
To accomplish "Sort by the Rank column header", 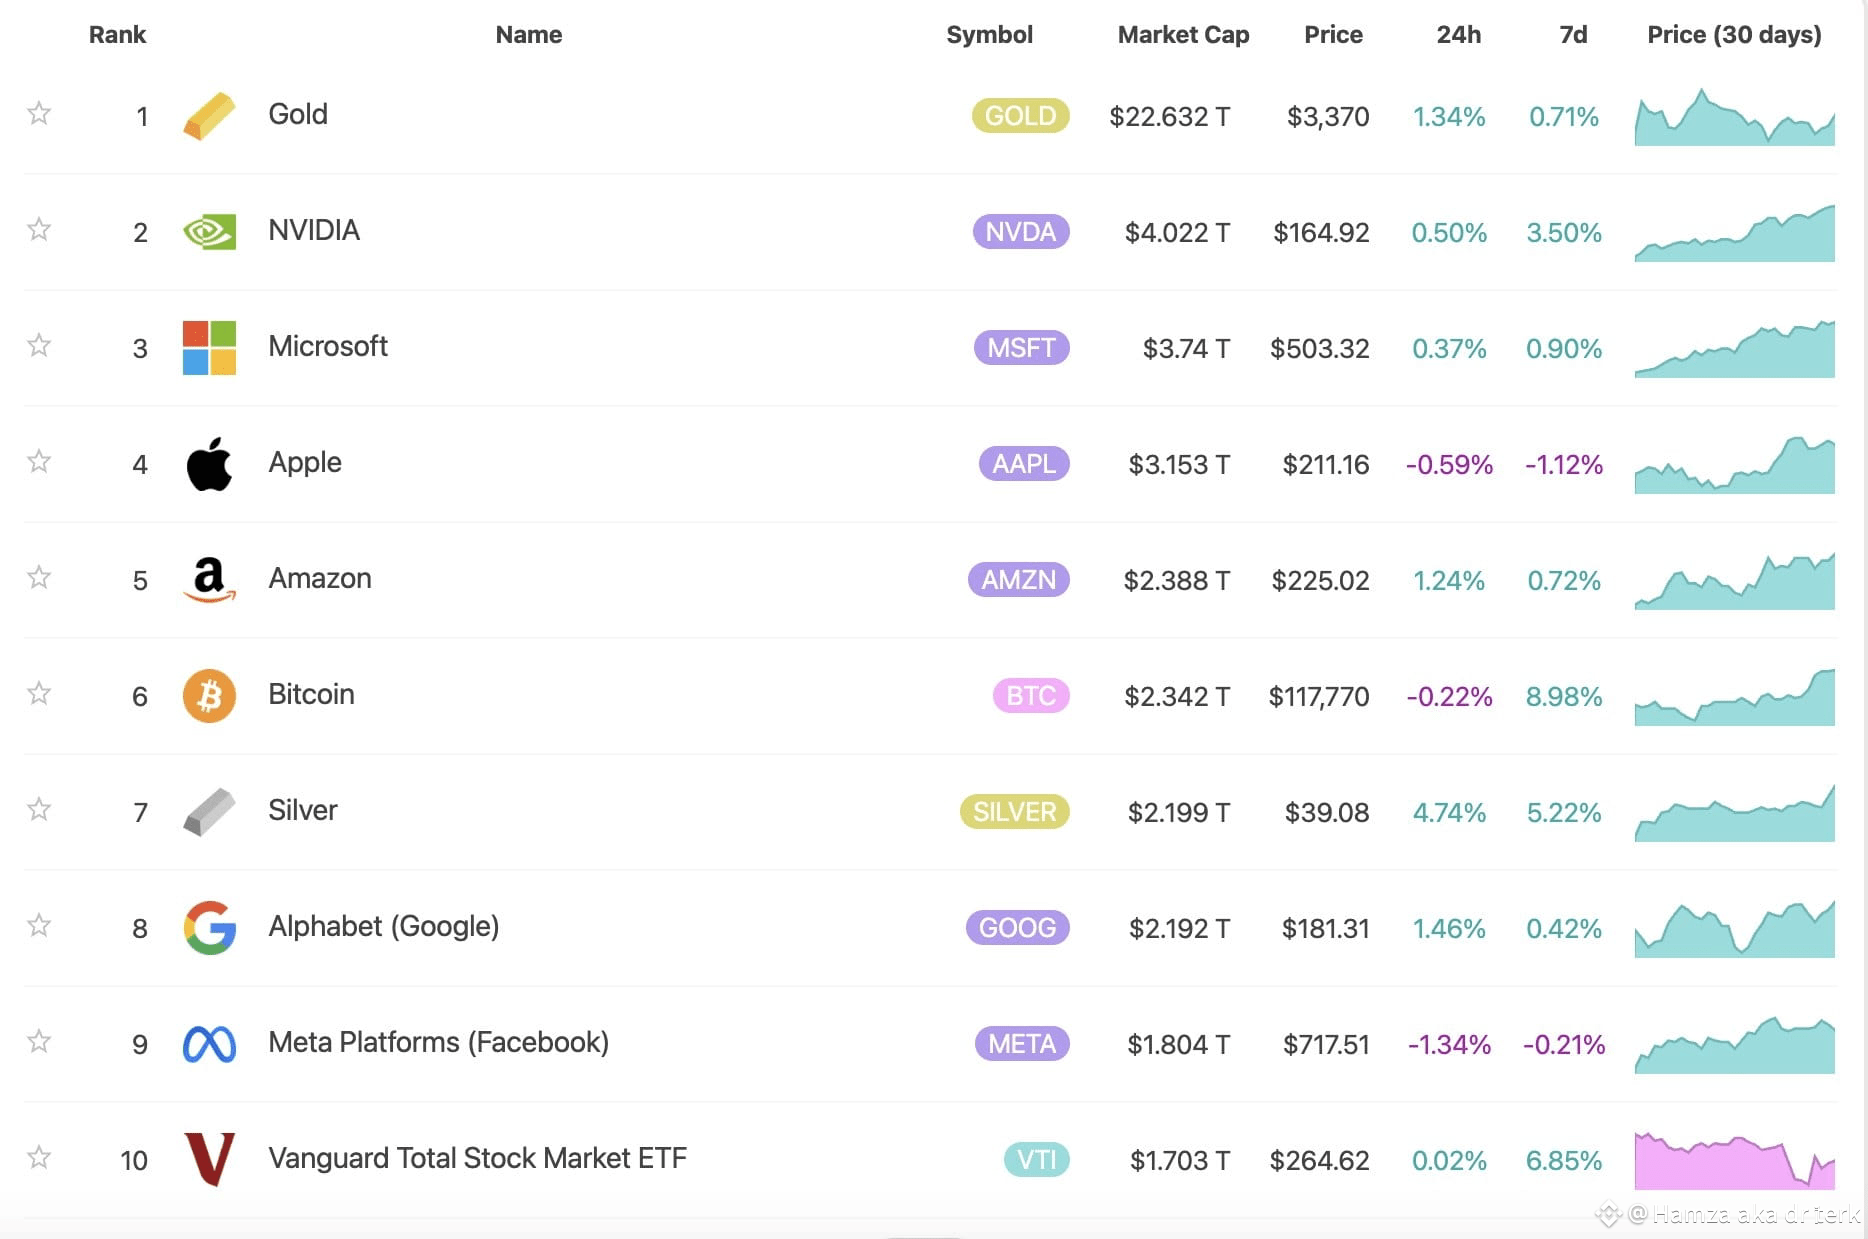I will [117, 35].
